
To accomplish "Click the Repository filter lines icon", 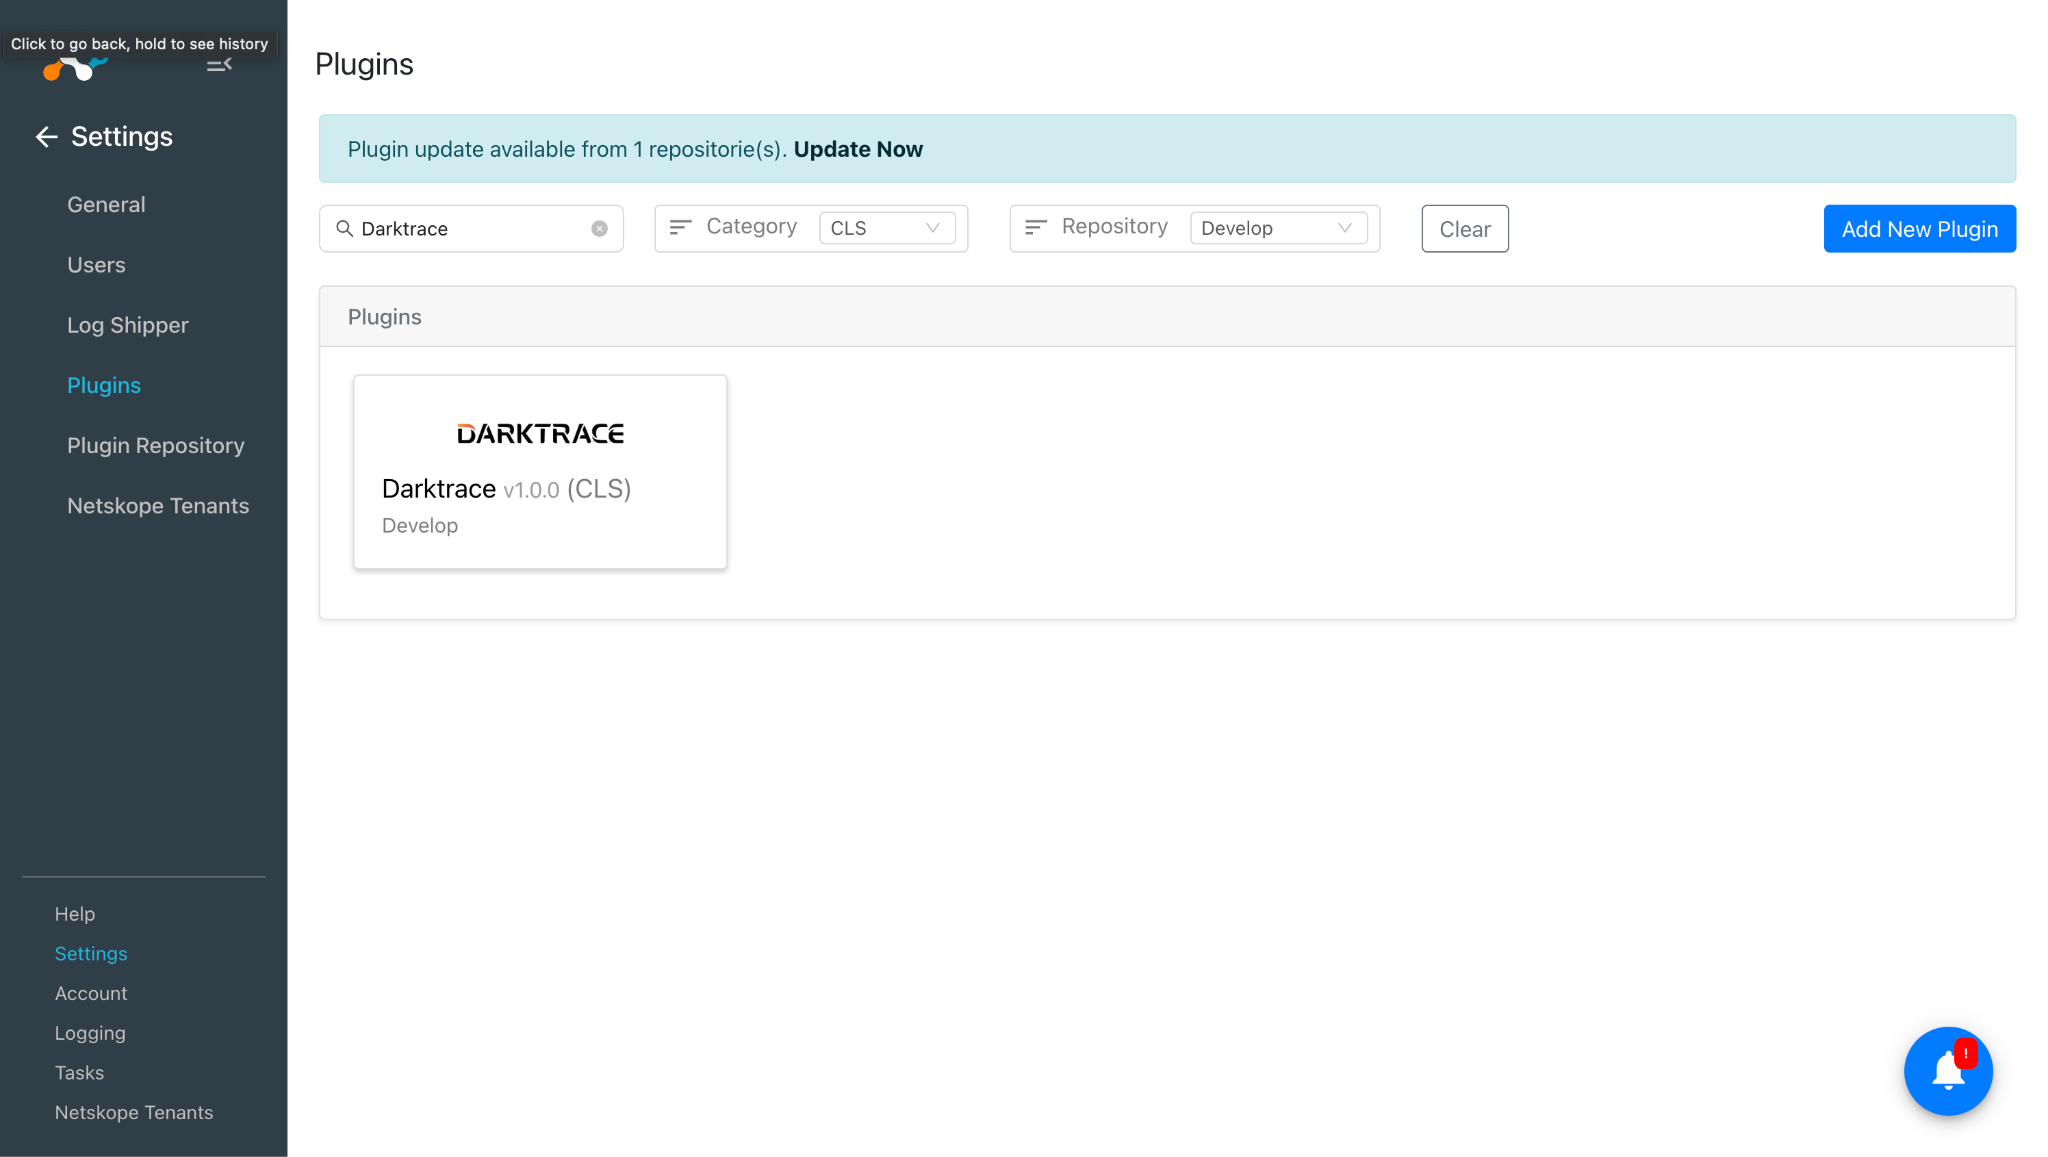I will tap(1035, 228).
